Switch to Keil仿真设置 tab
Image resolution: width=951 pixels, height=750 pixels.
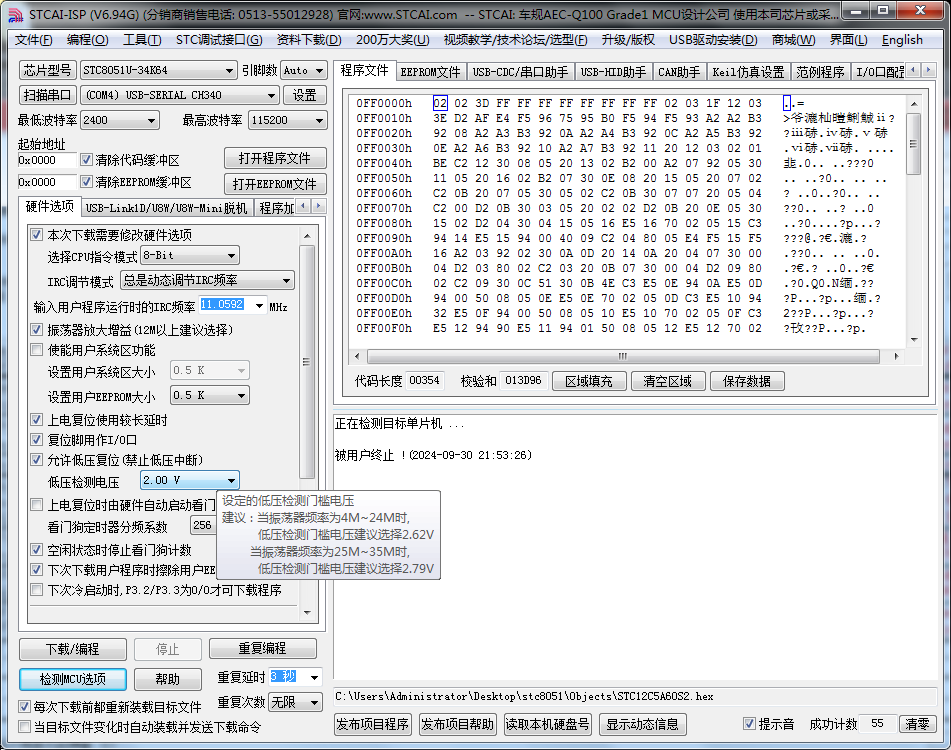(x=748, y=72)
